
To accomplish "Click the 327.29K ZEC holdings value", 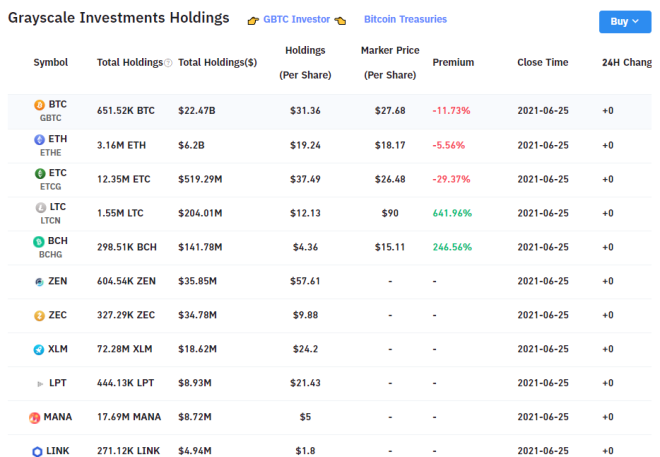I will (126, 315).
